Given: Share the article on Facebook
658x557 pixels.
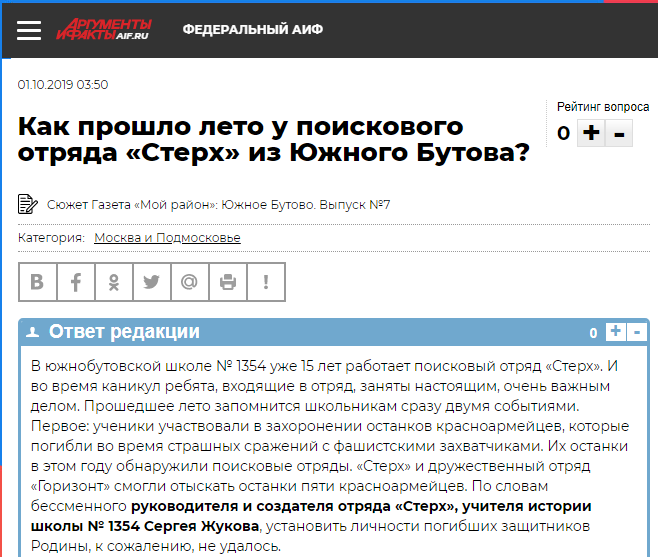Looking at the screenshot, I should tap(75, 282).
